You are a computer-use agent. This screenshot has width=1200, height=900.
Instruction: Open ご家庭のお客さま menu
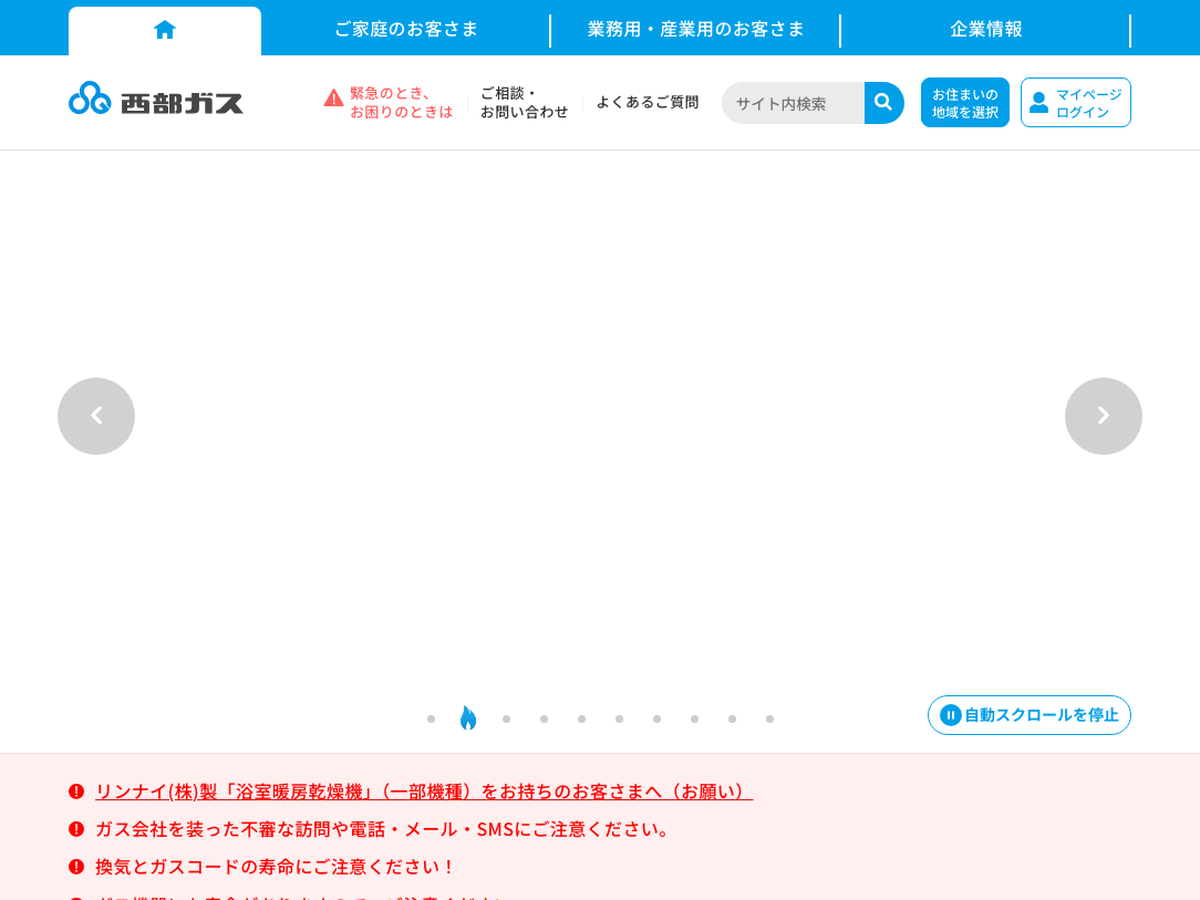[x=406, y=29]
